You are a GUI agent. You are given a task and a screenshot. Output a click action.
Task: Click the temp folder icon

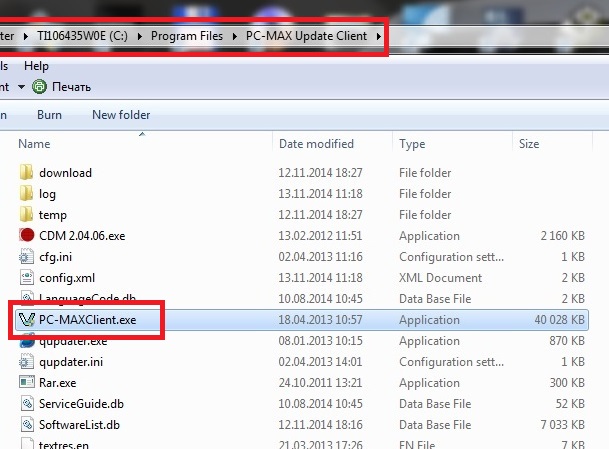click(27, 215)
